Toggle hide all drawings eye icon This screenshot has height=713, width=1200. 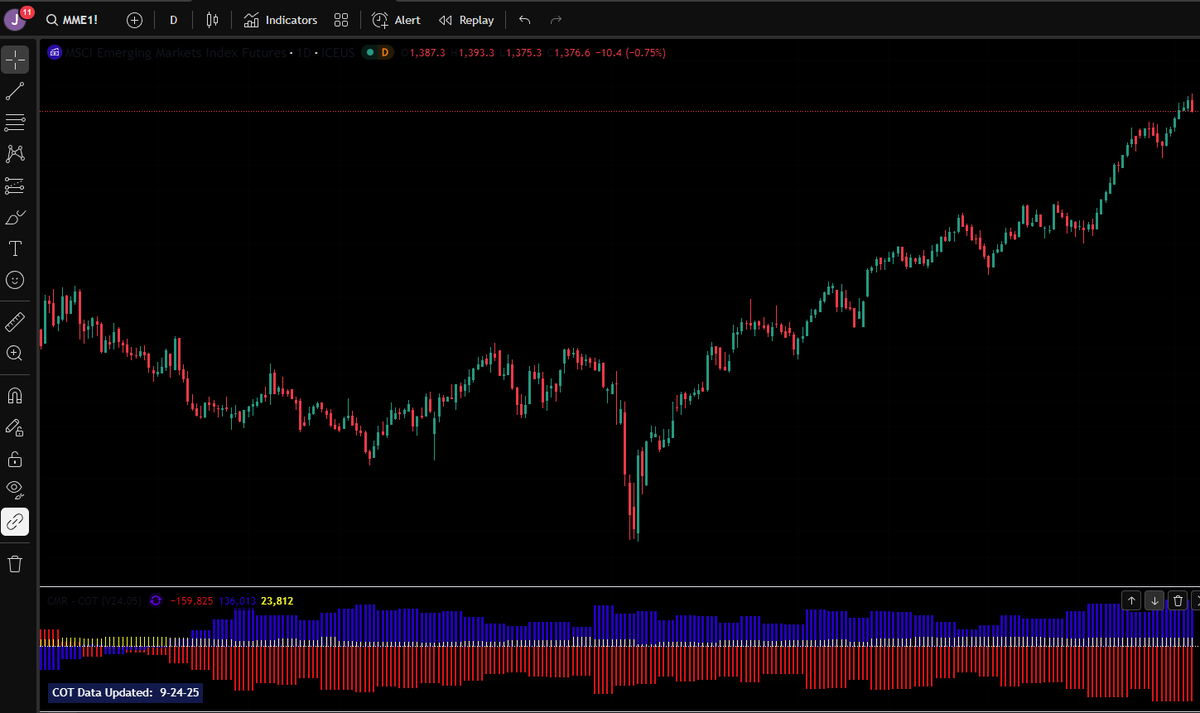[15, 490]
